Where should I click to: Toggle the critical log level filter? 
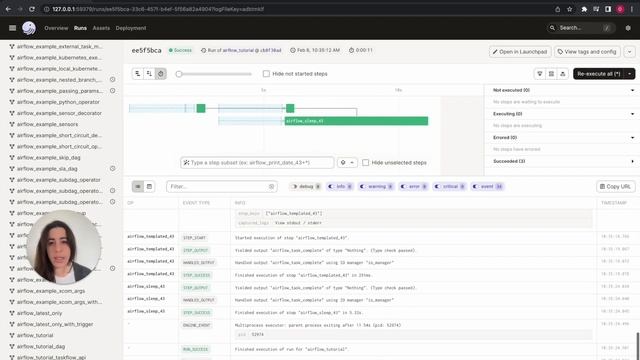coord(449,187)
